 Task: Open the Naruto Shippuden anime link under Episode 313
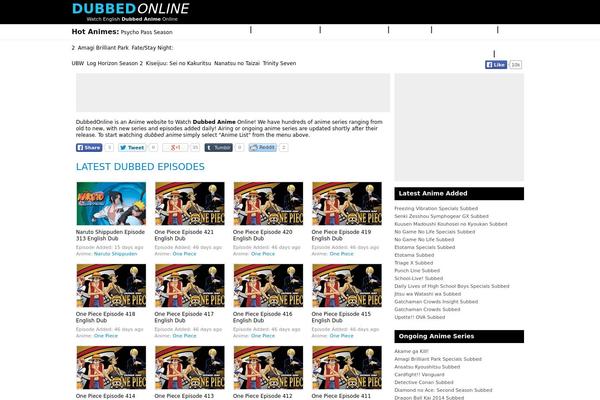coord(116,254)
